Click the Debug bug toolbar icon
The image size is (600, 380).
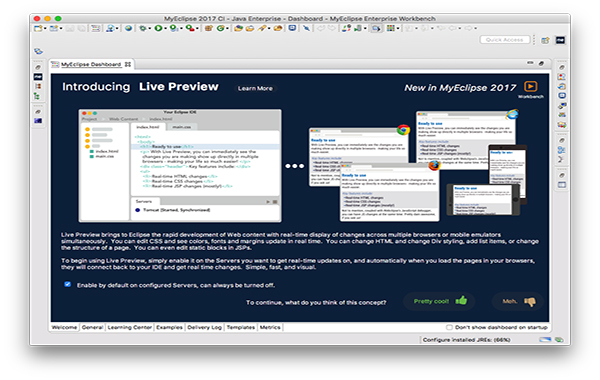pos(142,28)
